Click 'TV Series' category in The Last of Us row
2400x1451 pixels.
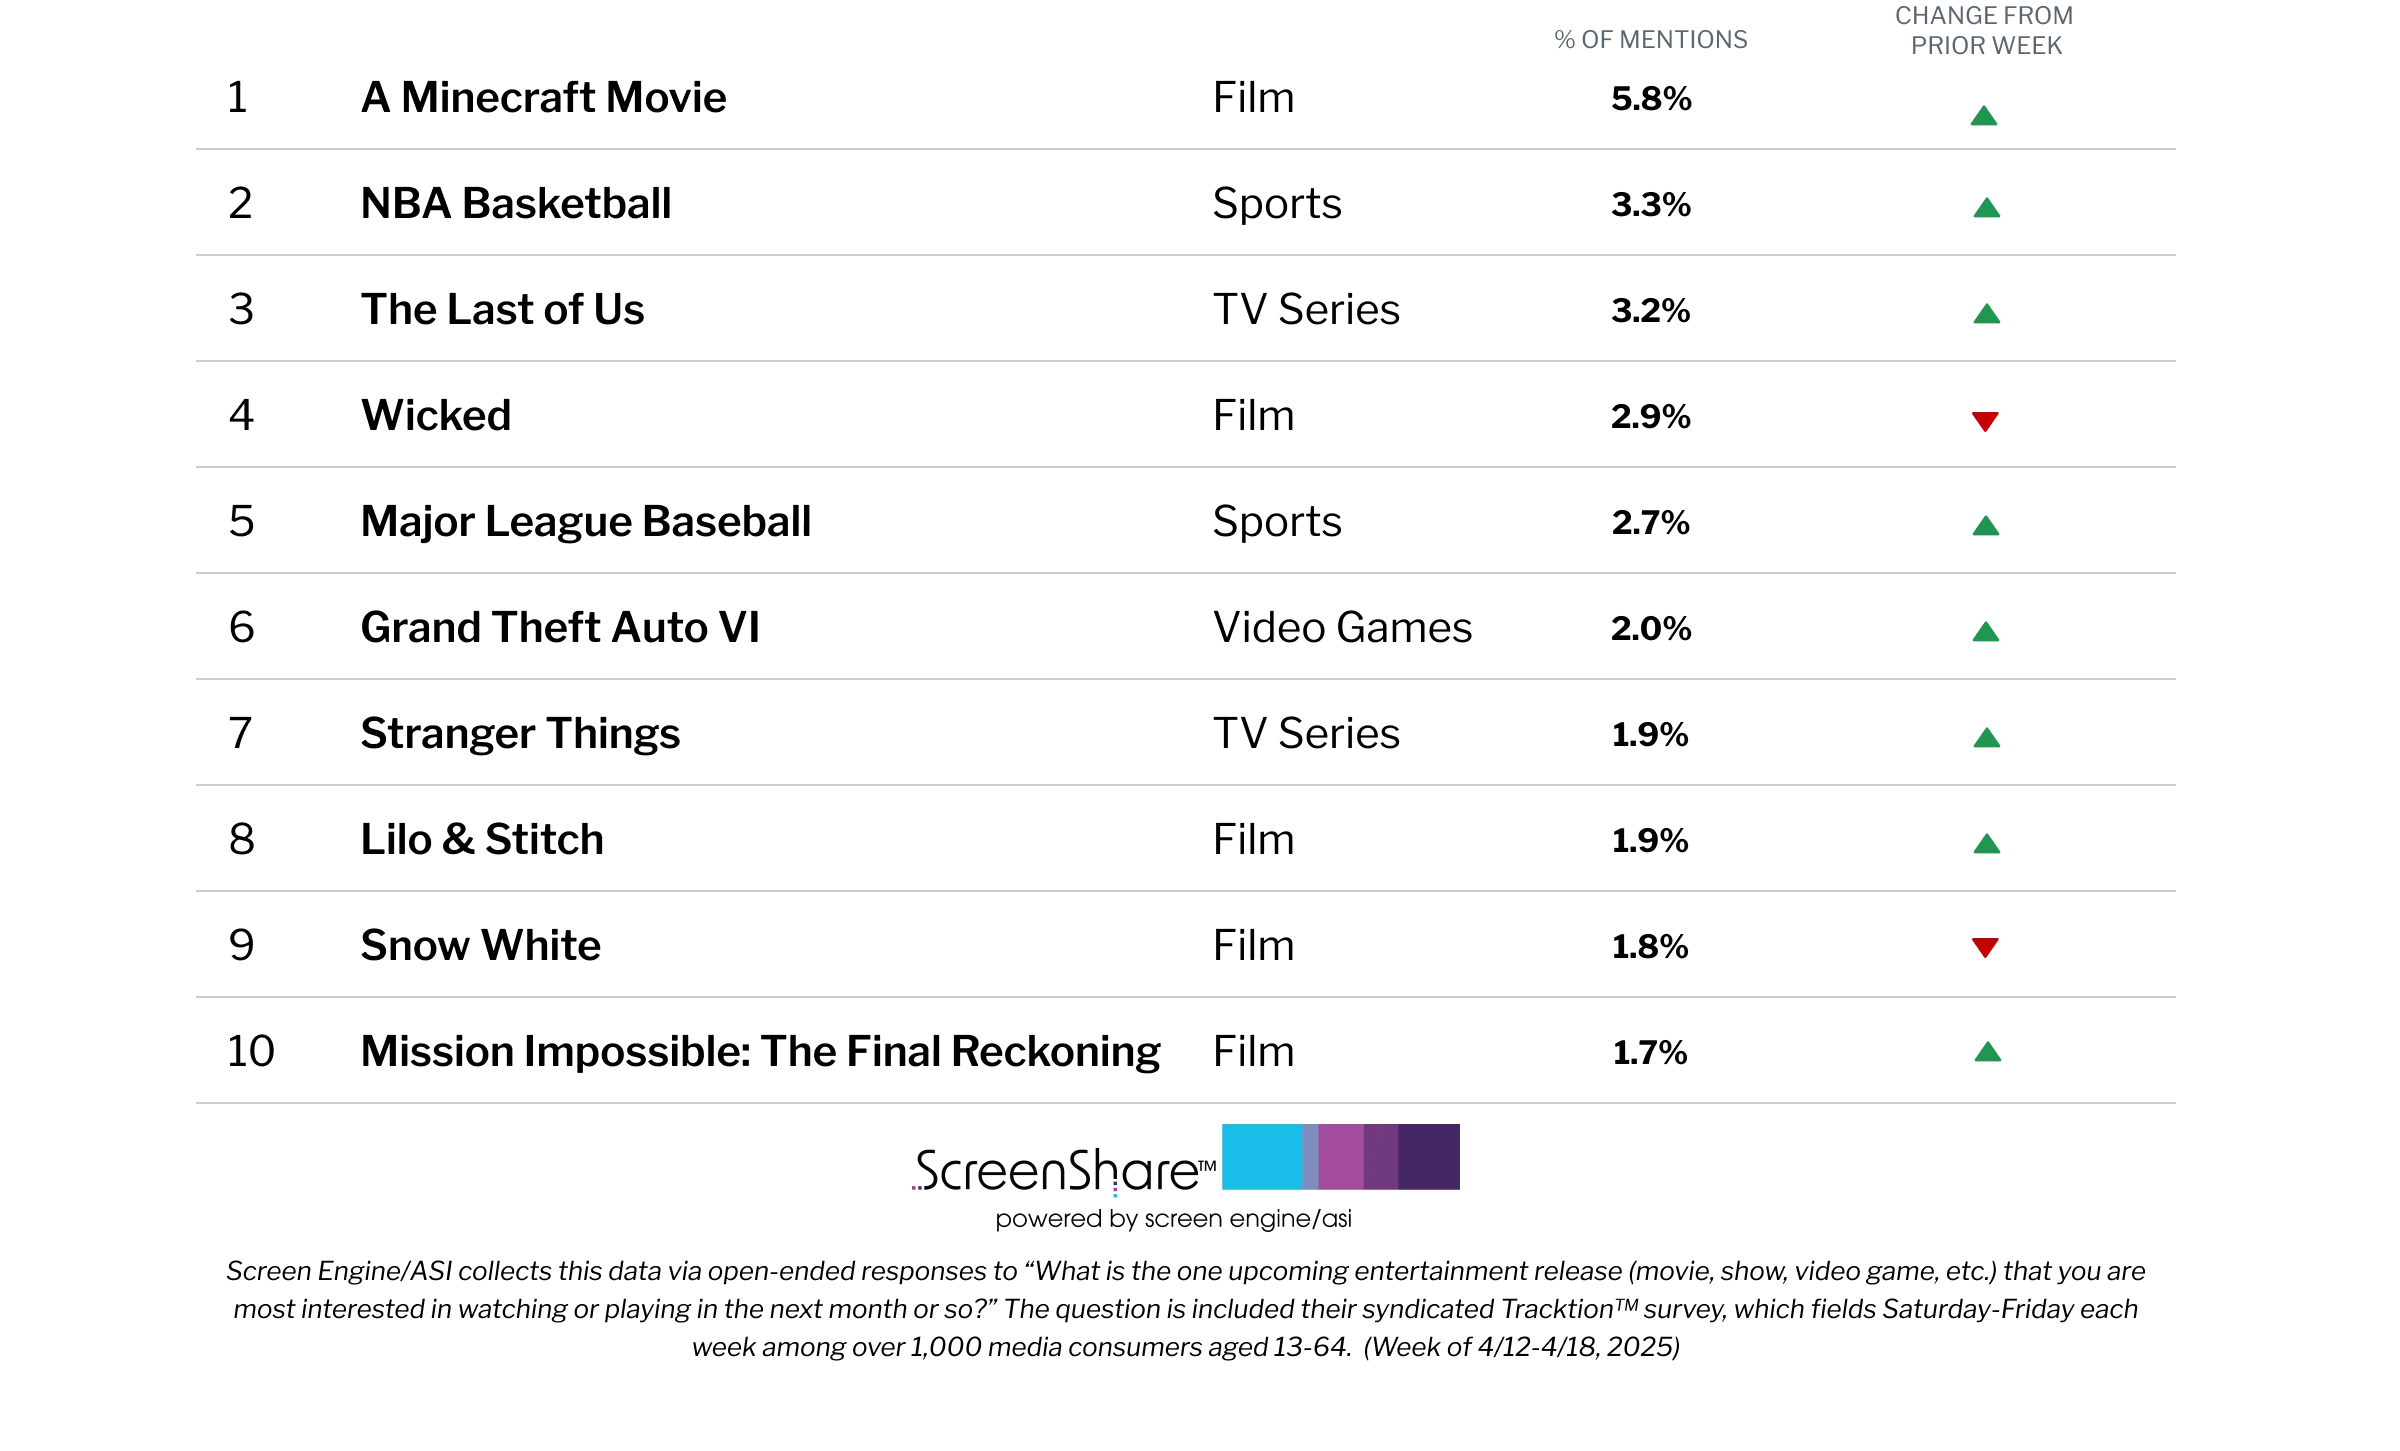1306,309
